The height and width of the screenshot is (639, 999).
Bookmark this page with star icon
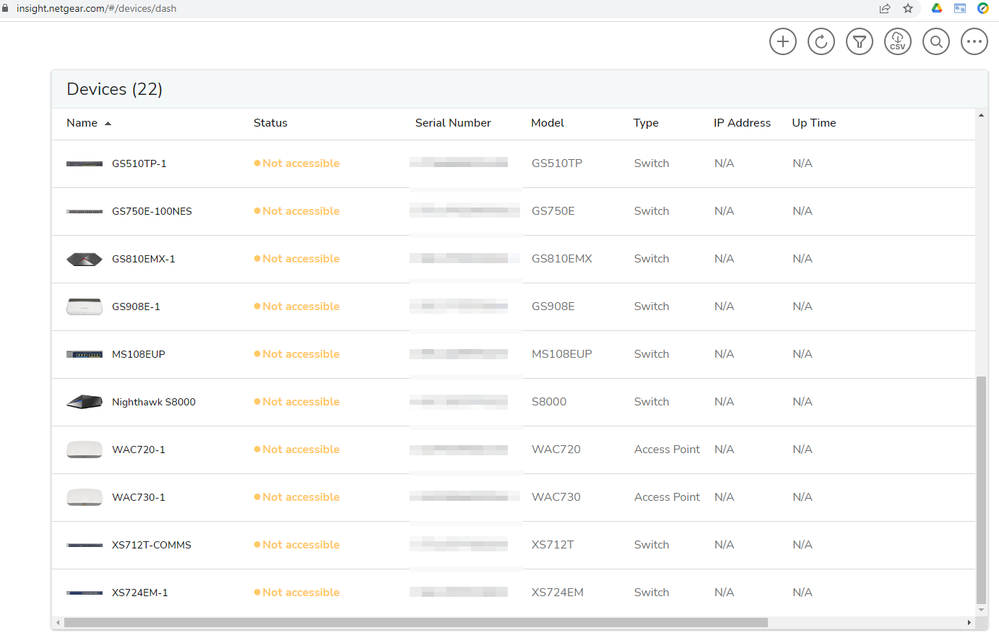click(908, 8)
